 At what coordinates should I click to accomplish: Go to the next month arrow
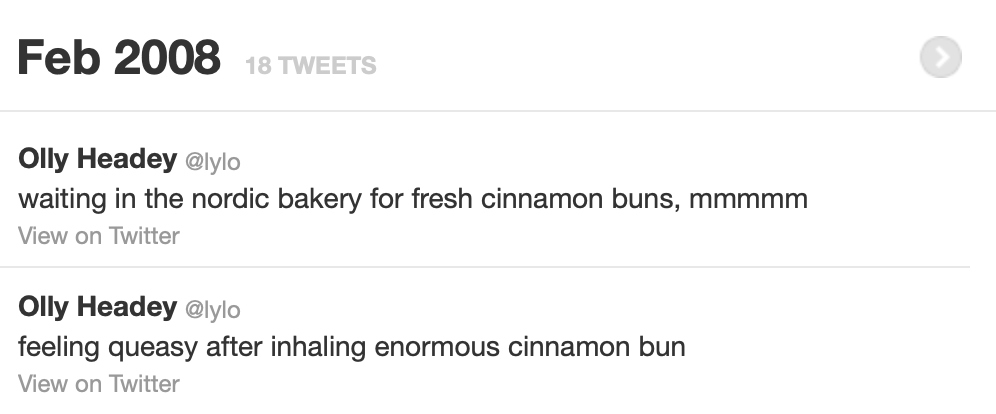pyautogui.click(x=940, y=59)
